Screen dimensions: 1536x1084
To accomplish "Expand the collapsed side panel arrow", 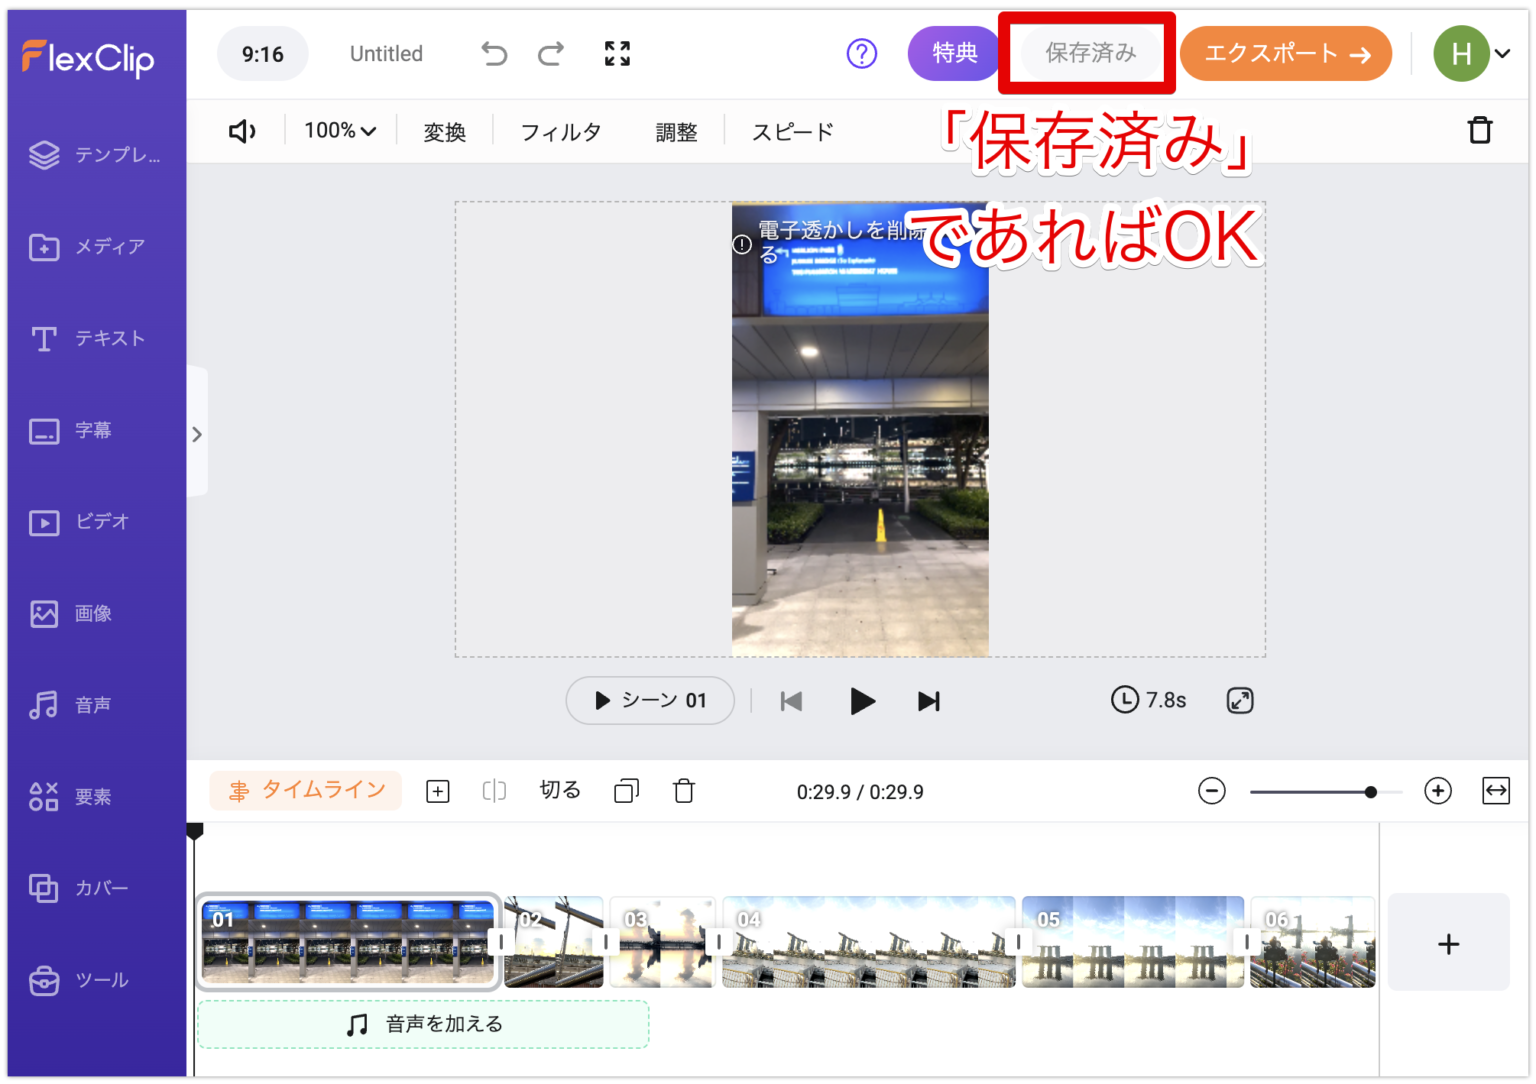I will [196, 432].
